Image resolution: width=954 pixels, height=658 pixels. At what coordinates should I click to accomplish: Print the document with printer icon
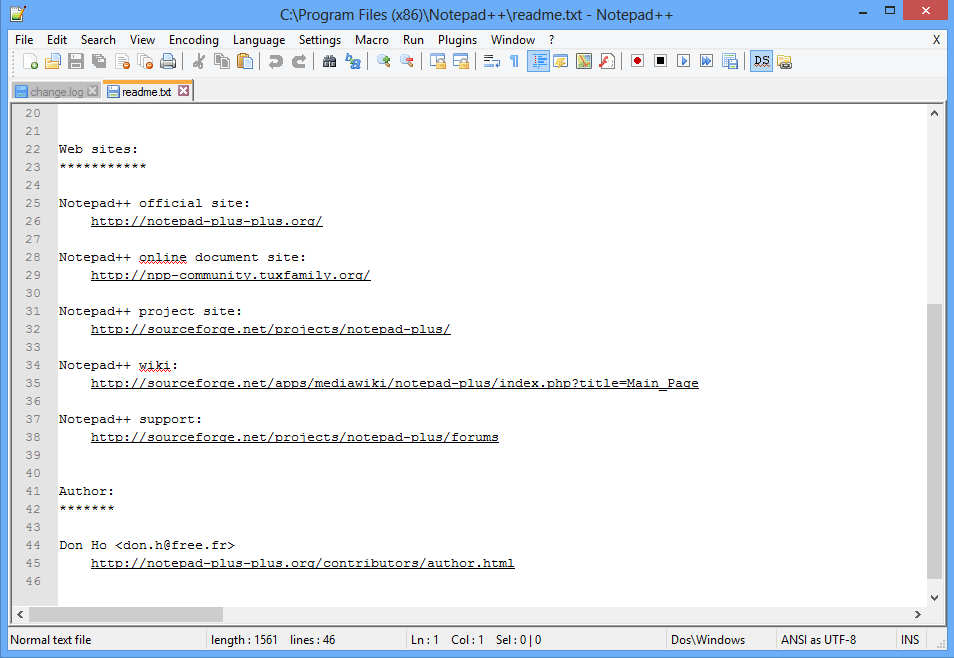pyautogui.click(x=169, y=61)
